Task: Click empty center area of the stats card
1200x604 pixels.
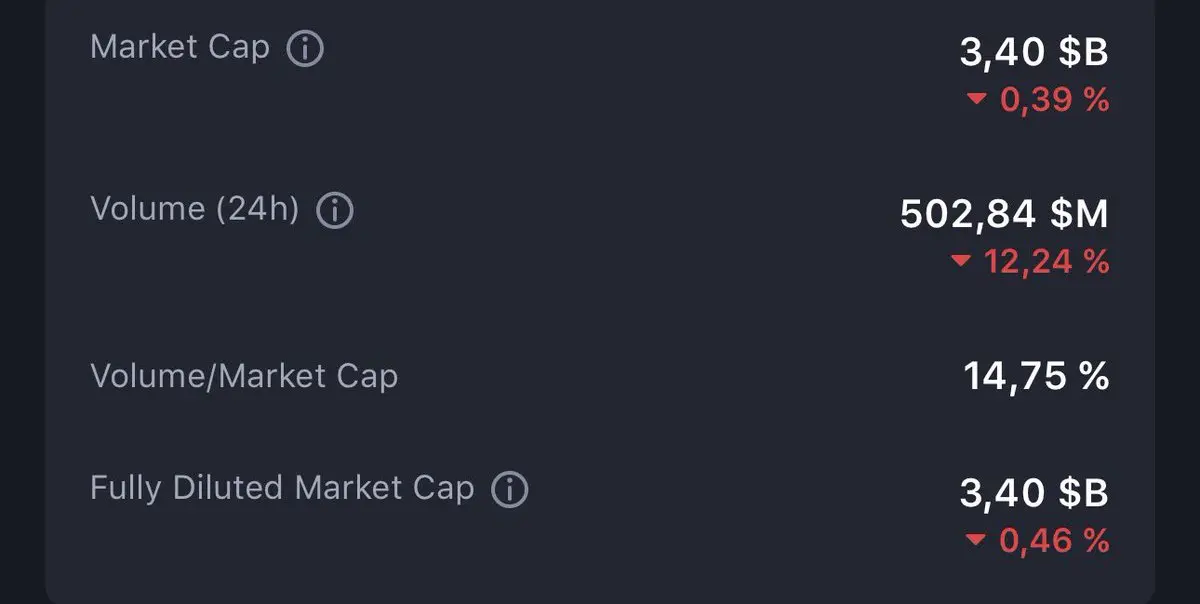Action: pyautogui.click(x=650, y=300)
